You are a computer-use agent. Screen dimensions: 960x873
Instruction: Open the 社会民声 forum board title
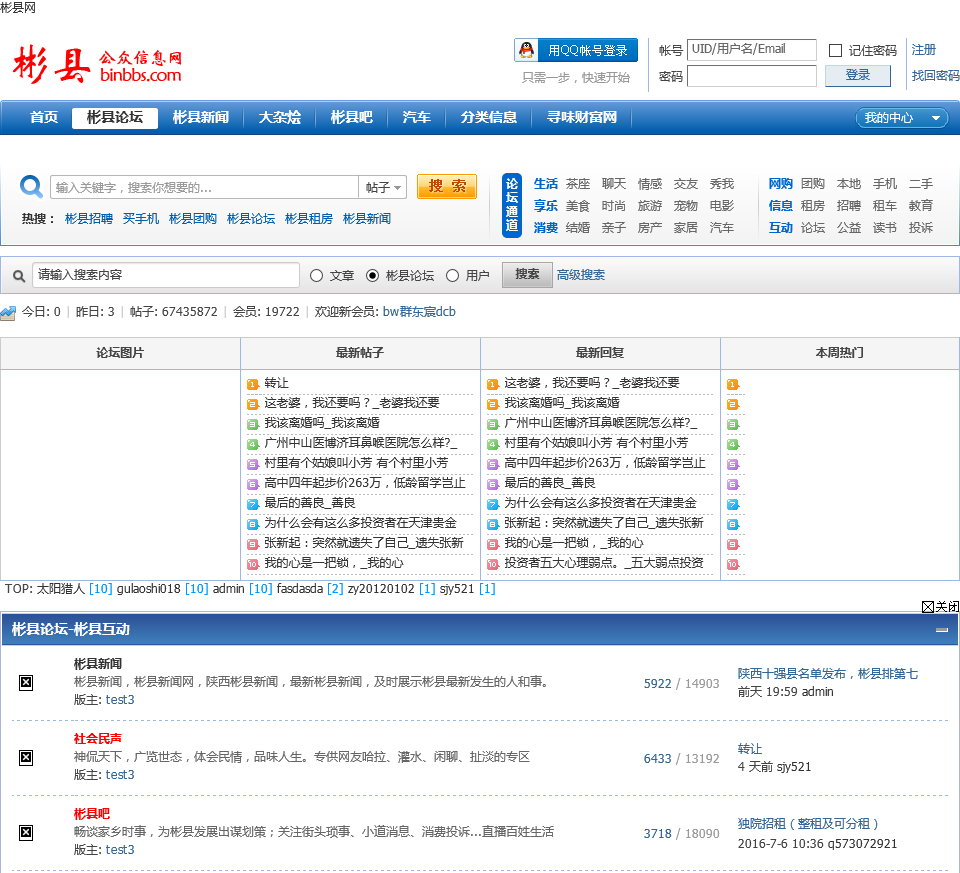97,739
